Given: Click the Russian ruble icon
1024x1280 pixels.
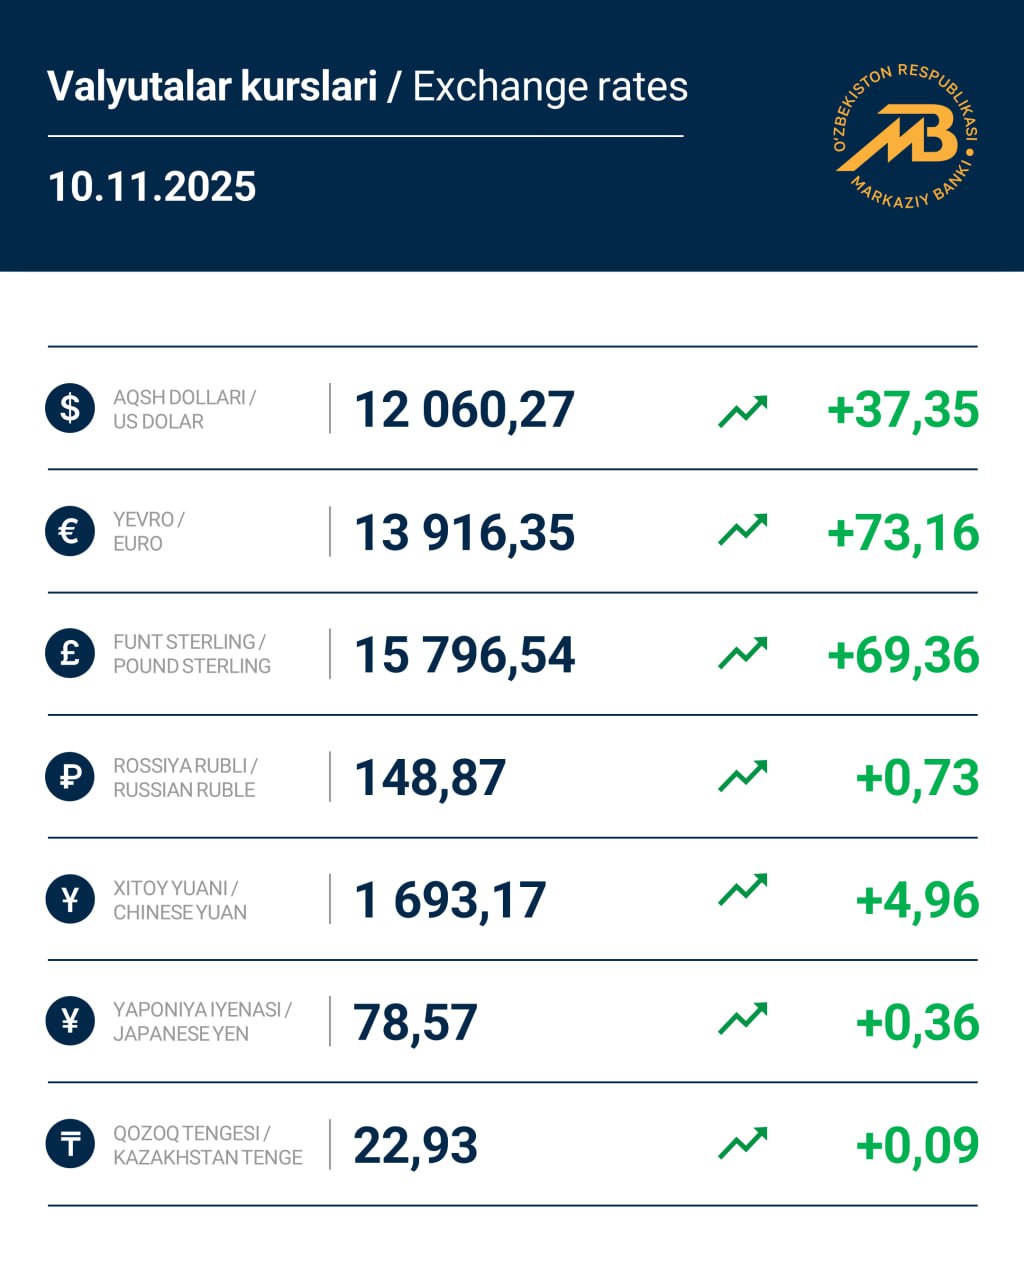Looking at the screenshot, I should [x=70, y=777].
